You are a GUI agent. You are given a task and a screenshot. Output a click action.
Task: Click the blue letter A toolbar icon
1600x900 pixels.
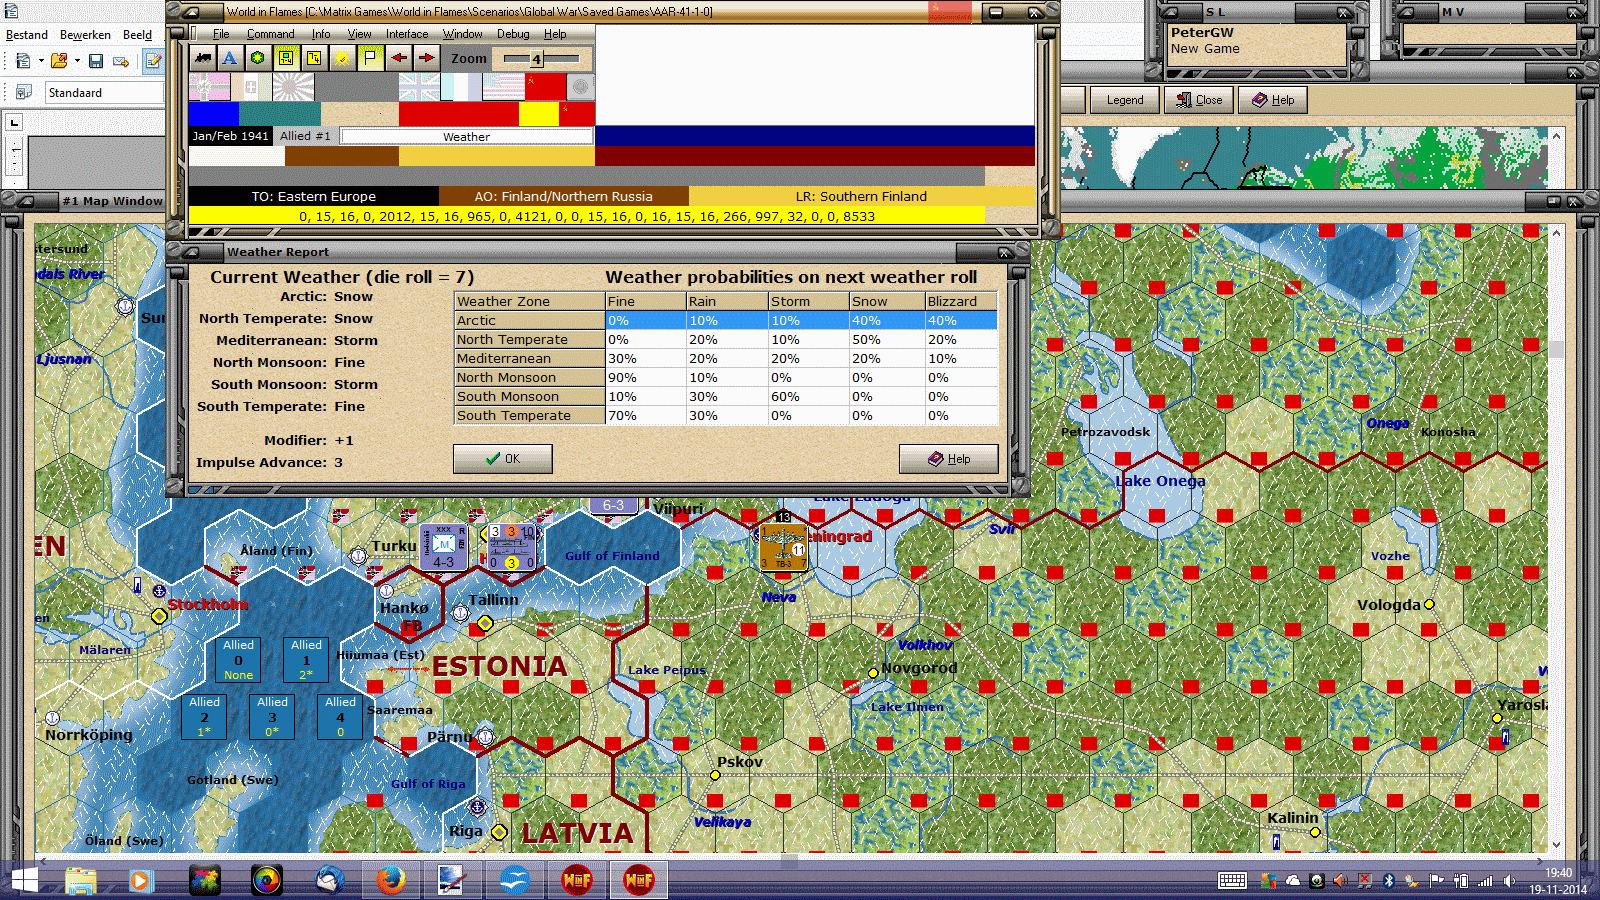pos(230,58)
